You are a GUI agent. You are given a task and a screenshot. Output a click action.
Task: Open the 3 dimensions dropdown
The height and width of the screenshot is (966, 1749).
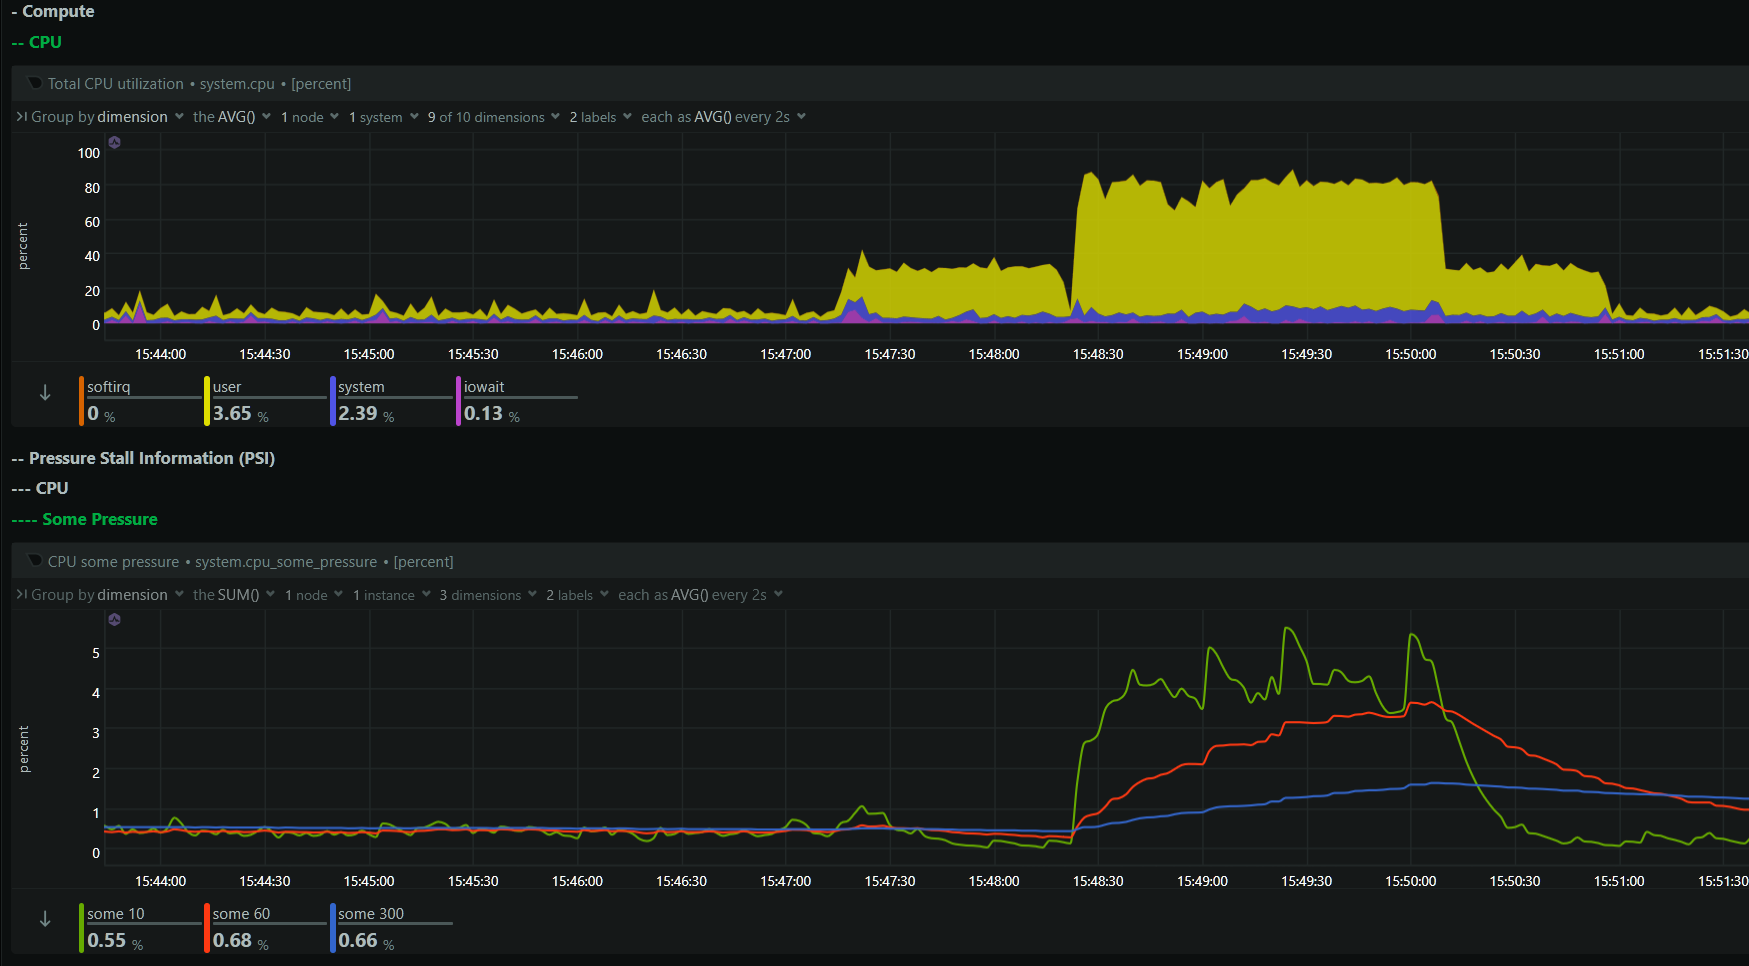pos(489,595)
